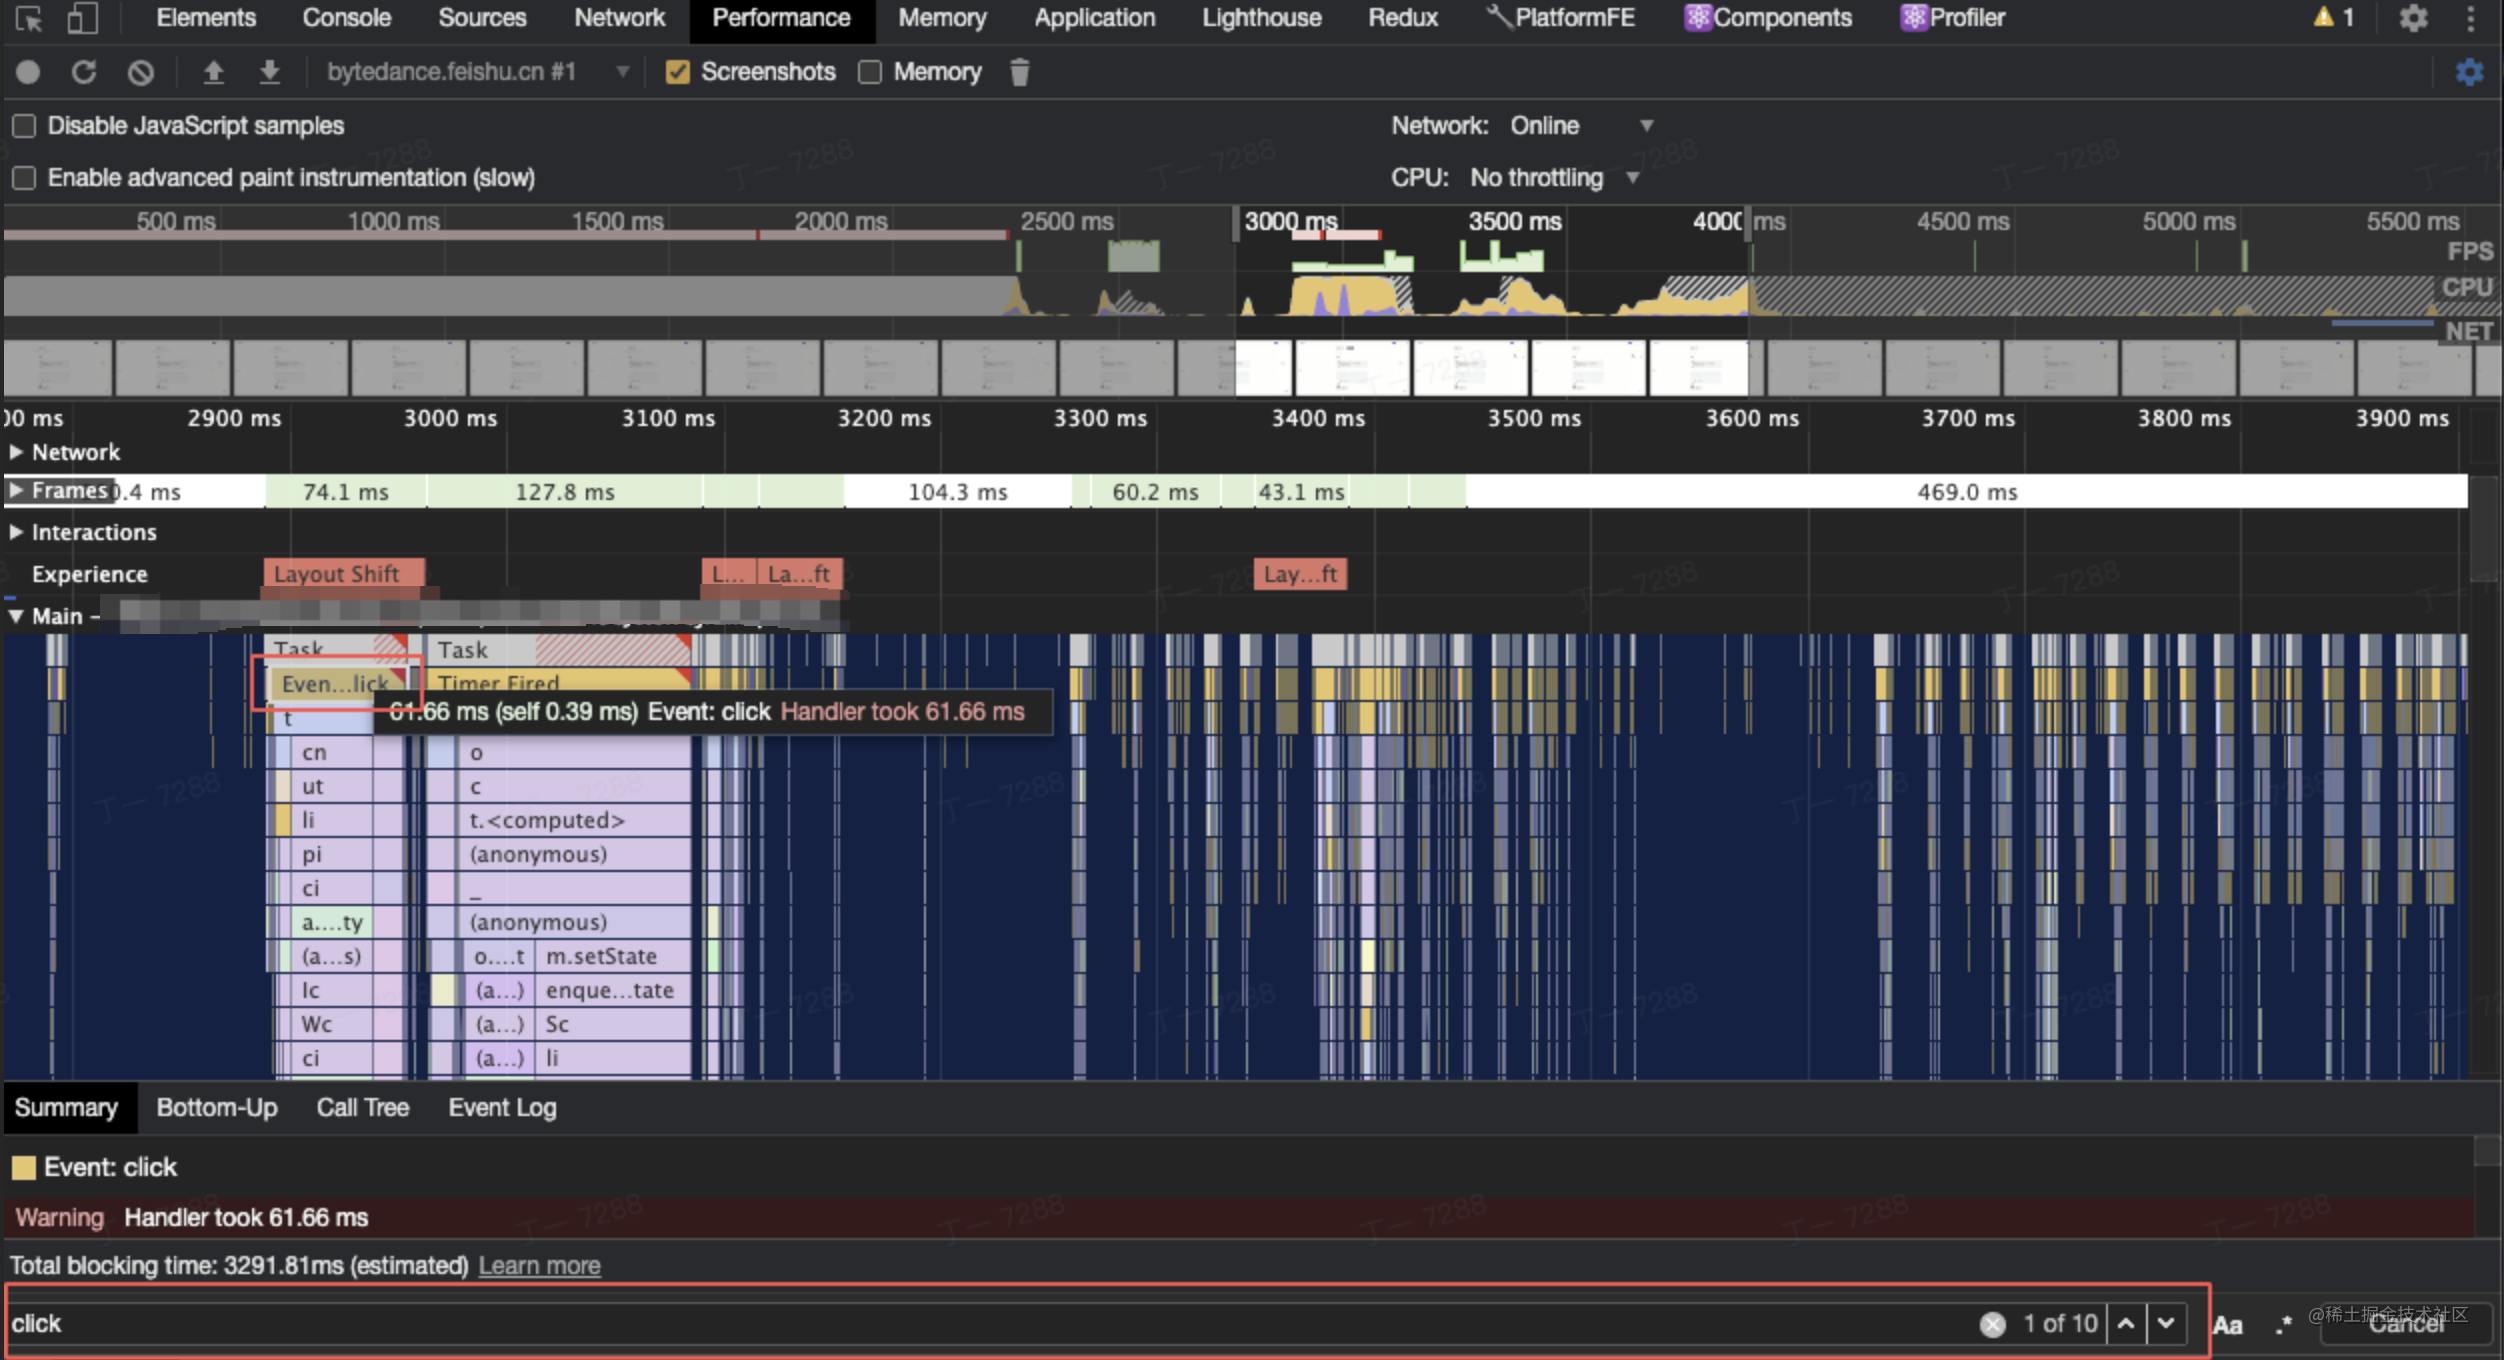This screenshot has width=2504, height=1360.
Task: Switch to the Call Tree tab
Action: [x=363, y=1108]
